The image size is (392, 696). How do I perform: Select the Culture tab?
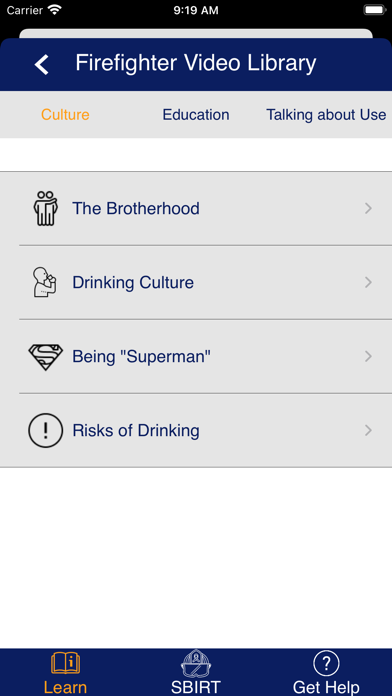(x=65, y=115)
